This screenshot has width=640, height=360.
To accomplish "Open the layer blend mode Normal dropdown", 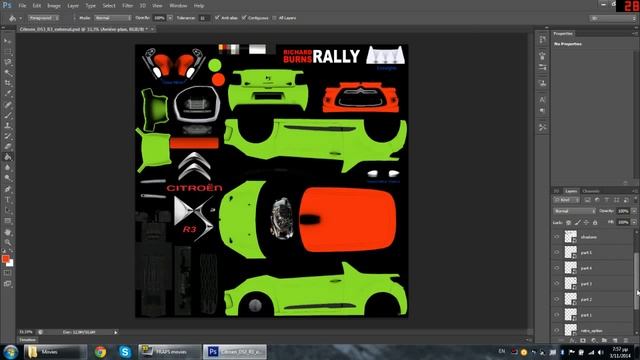I will pyautogui.click(x=574, y=211).
